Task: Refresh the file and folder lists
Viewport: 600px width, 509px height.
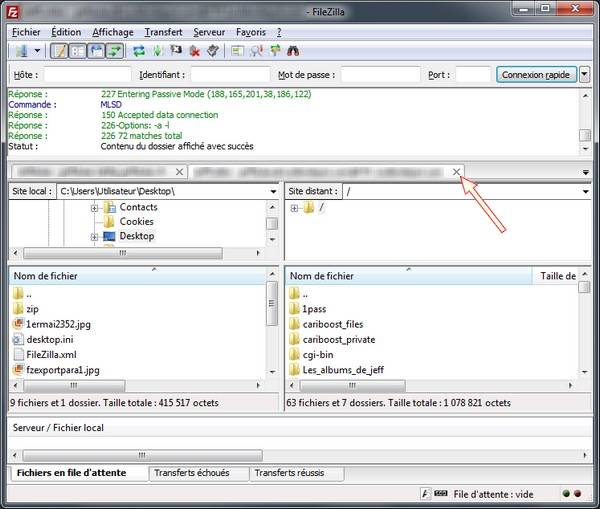Action: [x=139, y=51]
